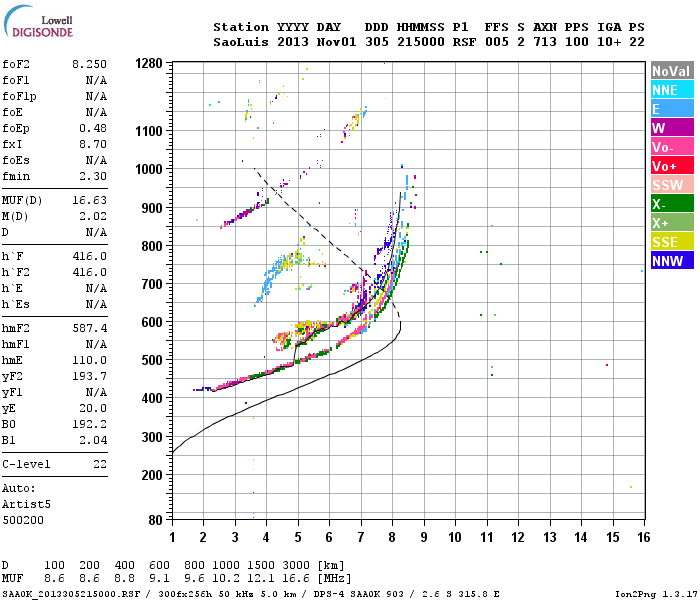Click the MUF value 12.1 in table

coord(261,579)
